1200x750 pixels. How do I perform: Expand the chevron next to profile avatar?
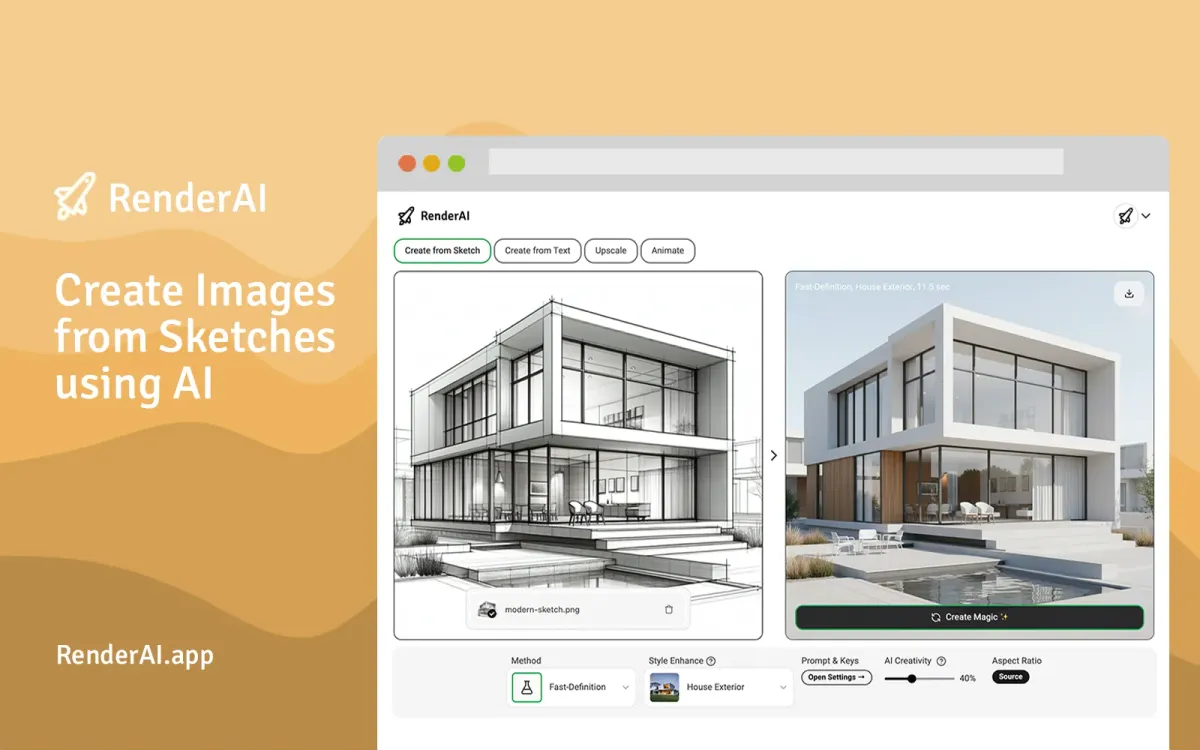pyautogui.click(x=1146, y=216)
